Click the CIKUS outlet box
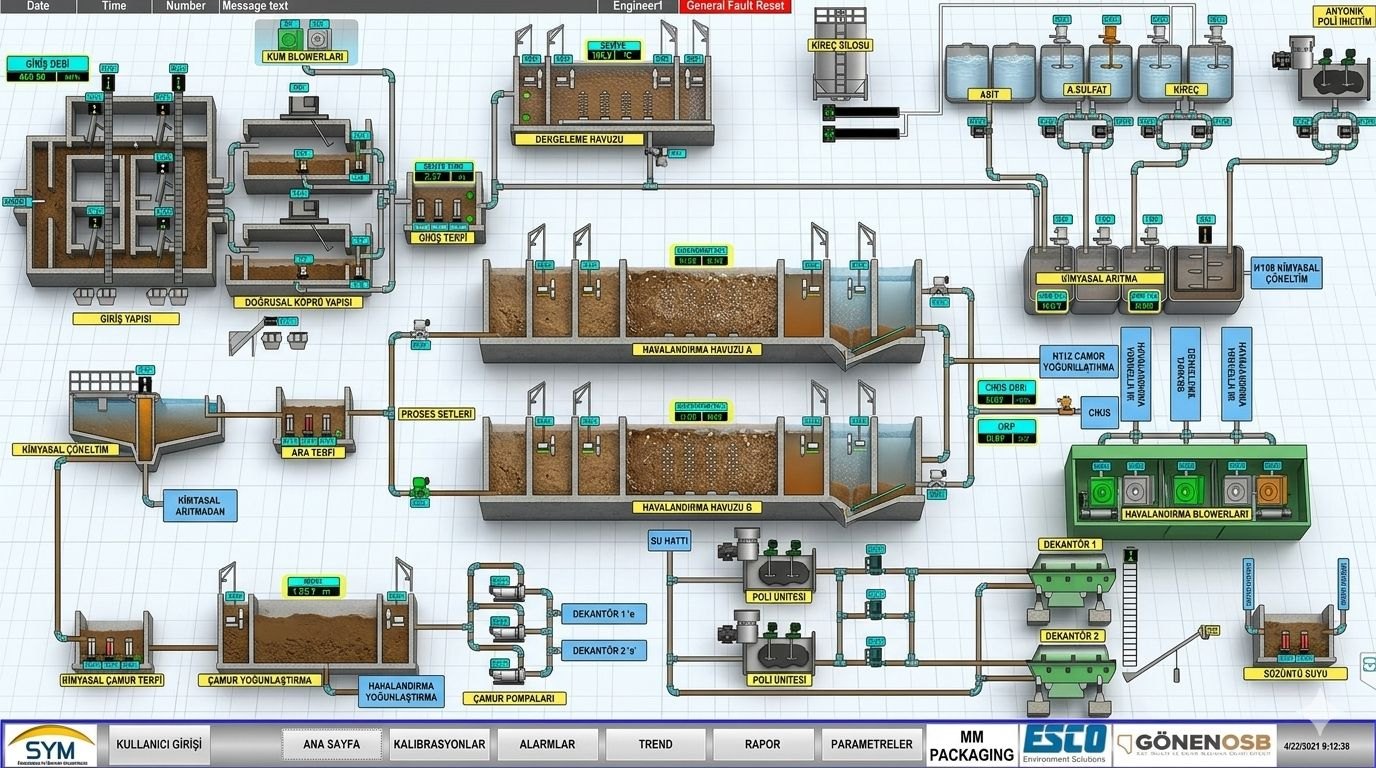Screen dimensions: 1376x768 1099,410
